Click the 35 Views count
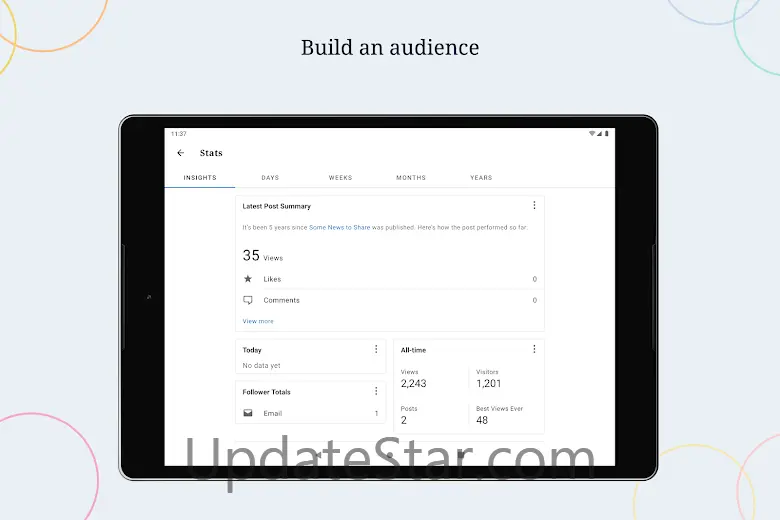Screen dimensions: 780x520 263,256
